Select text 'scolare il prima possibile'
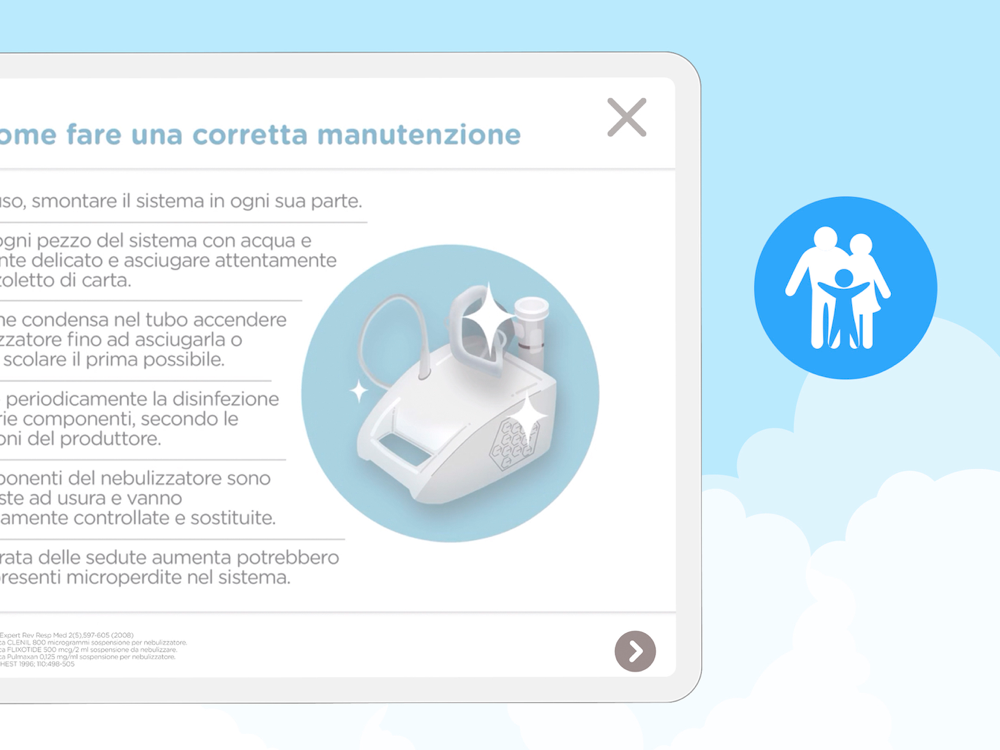This screenshot has width=1000, height=750. tap(114, 360)
